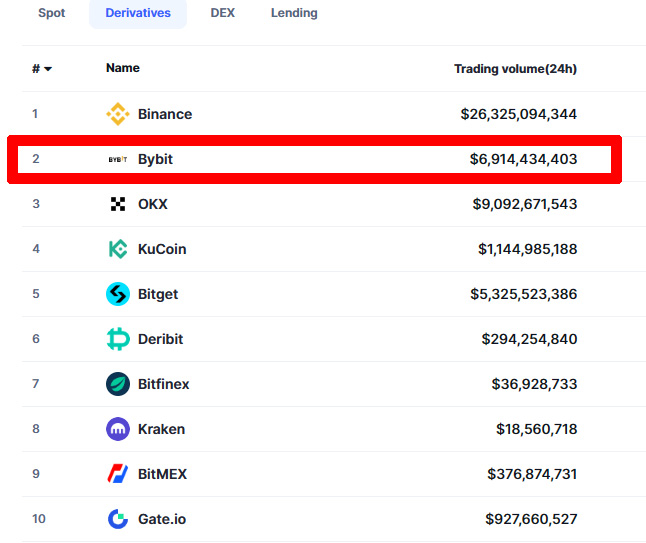
Task: Switch to the Spot tab
Action: coord(52,13)
